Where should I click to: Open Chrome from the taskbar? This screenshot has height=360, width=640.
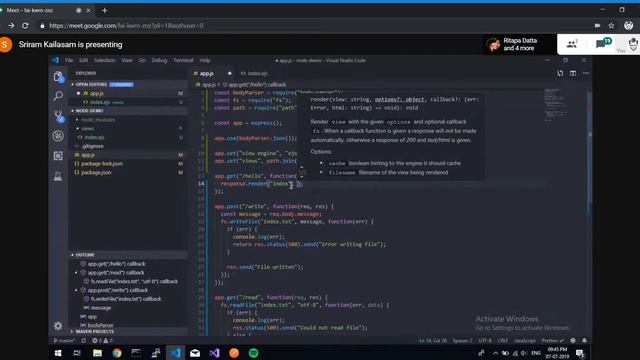[x=117, y=353]
